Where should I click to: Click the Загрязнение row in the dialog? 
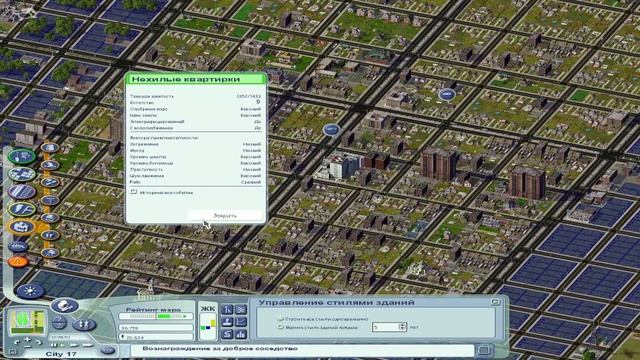pyautogui.click(x=195, y=144)
